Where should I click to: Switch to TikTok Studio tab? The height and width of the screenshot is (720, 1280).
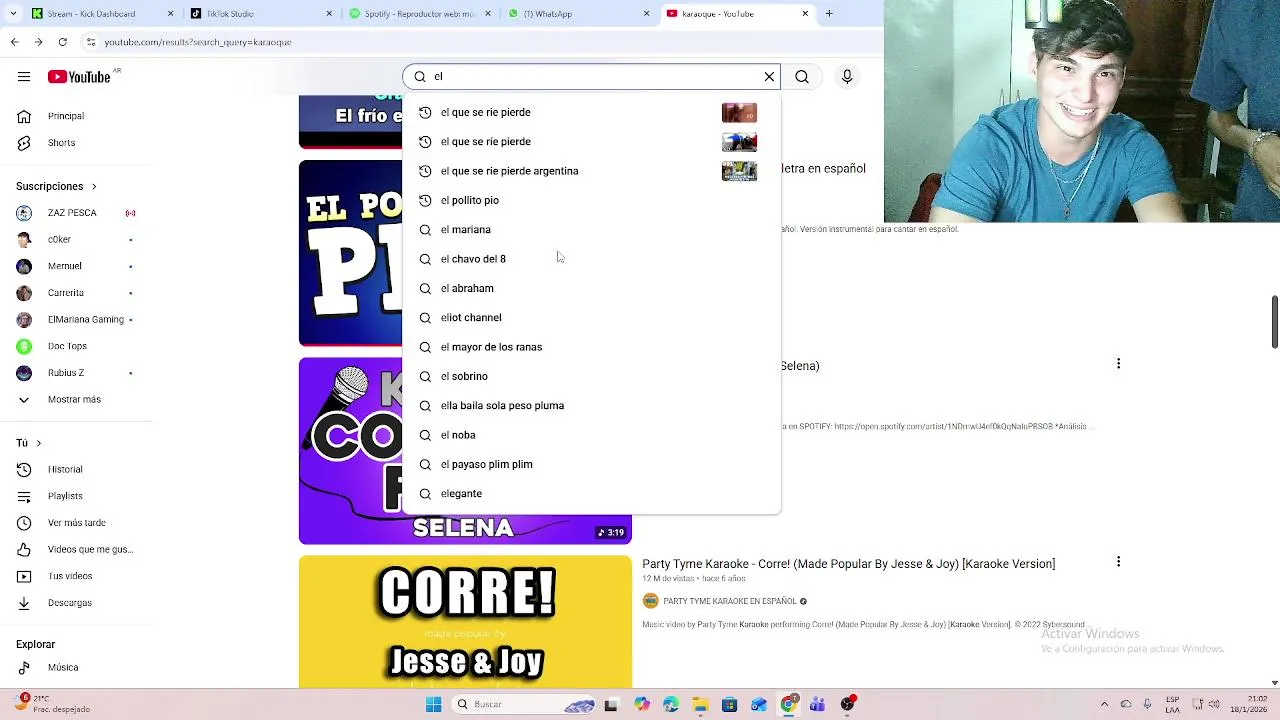(261, 14)
